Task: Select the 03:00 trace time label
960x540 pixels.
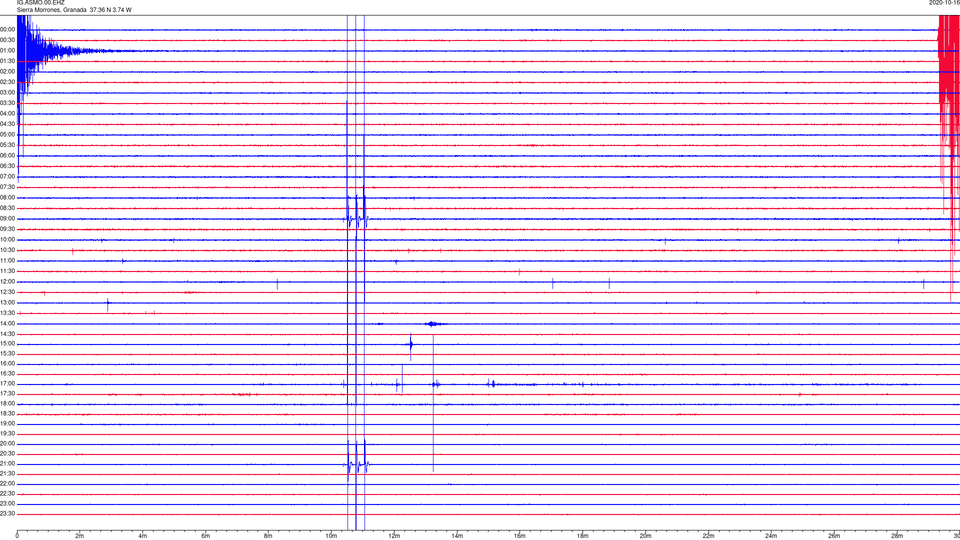Action: click(x=8, y=93)
